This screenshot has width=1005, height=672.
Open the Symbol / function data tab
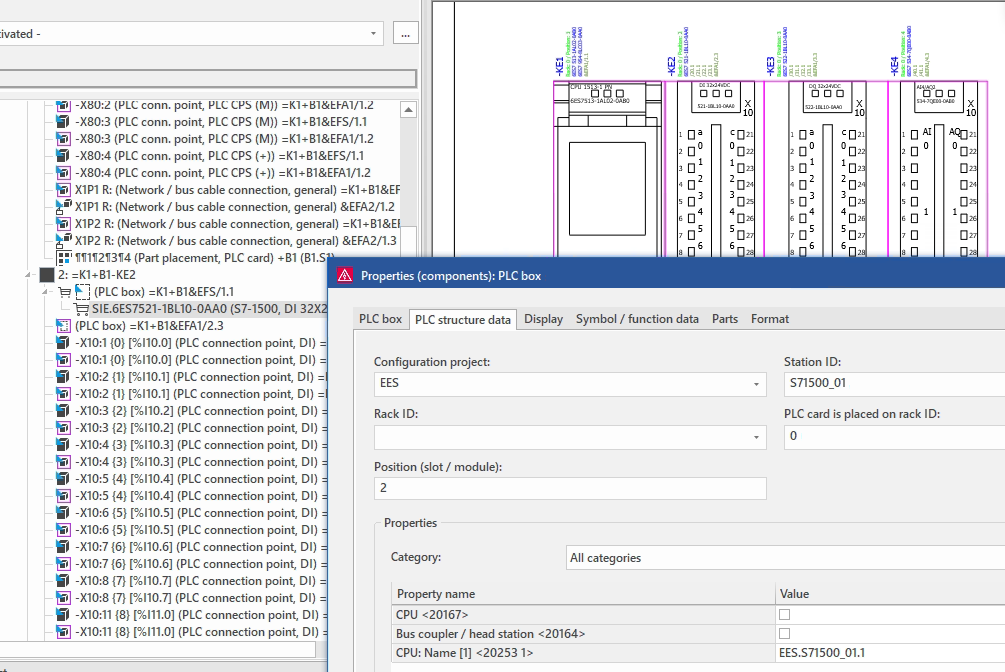tap(637, 319)
